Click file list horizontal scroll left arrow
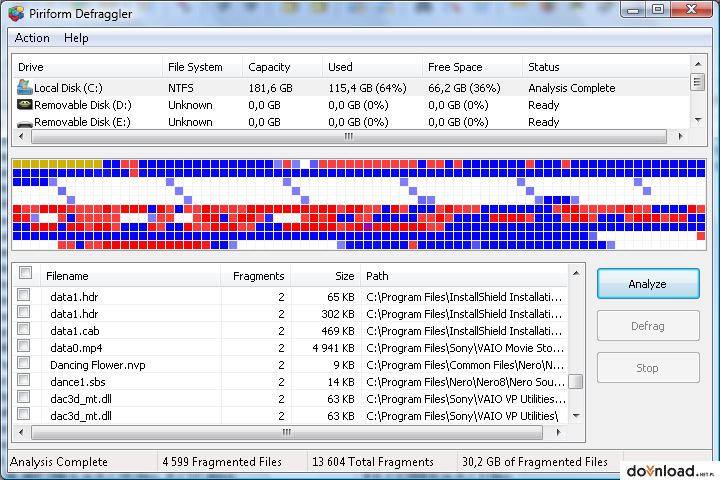Image resolution: width=720 pixels, height=480 pixels. tap(21, 432)
